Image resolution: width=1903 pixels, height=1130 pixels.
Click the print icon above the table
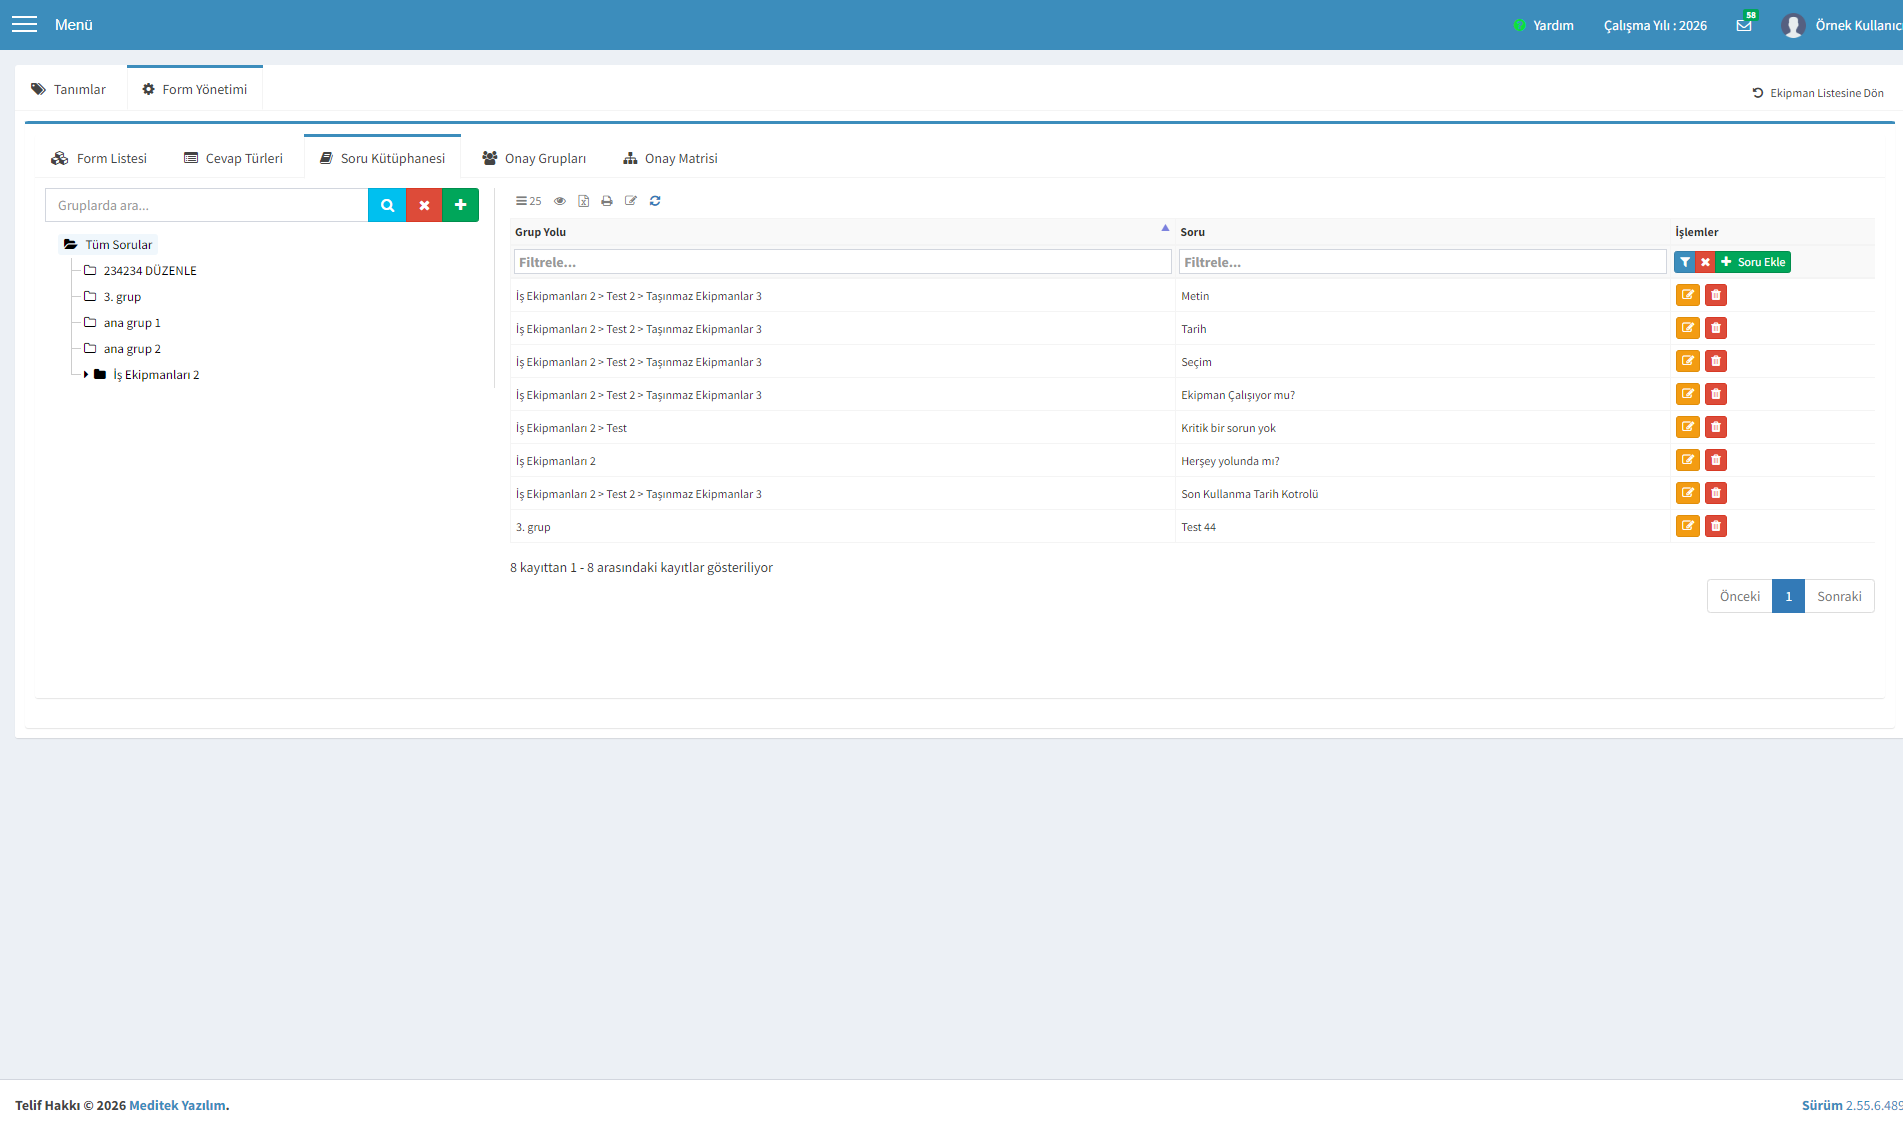[607, 201]
